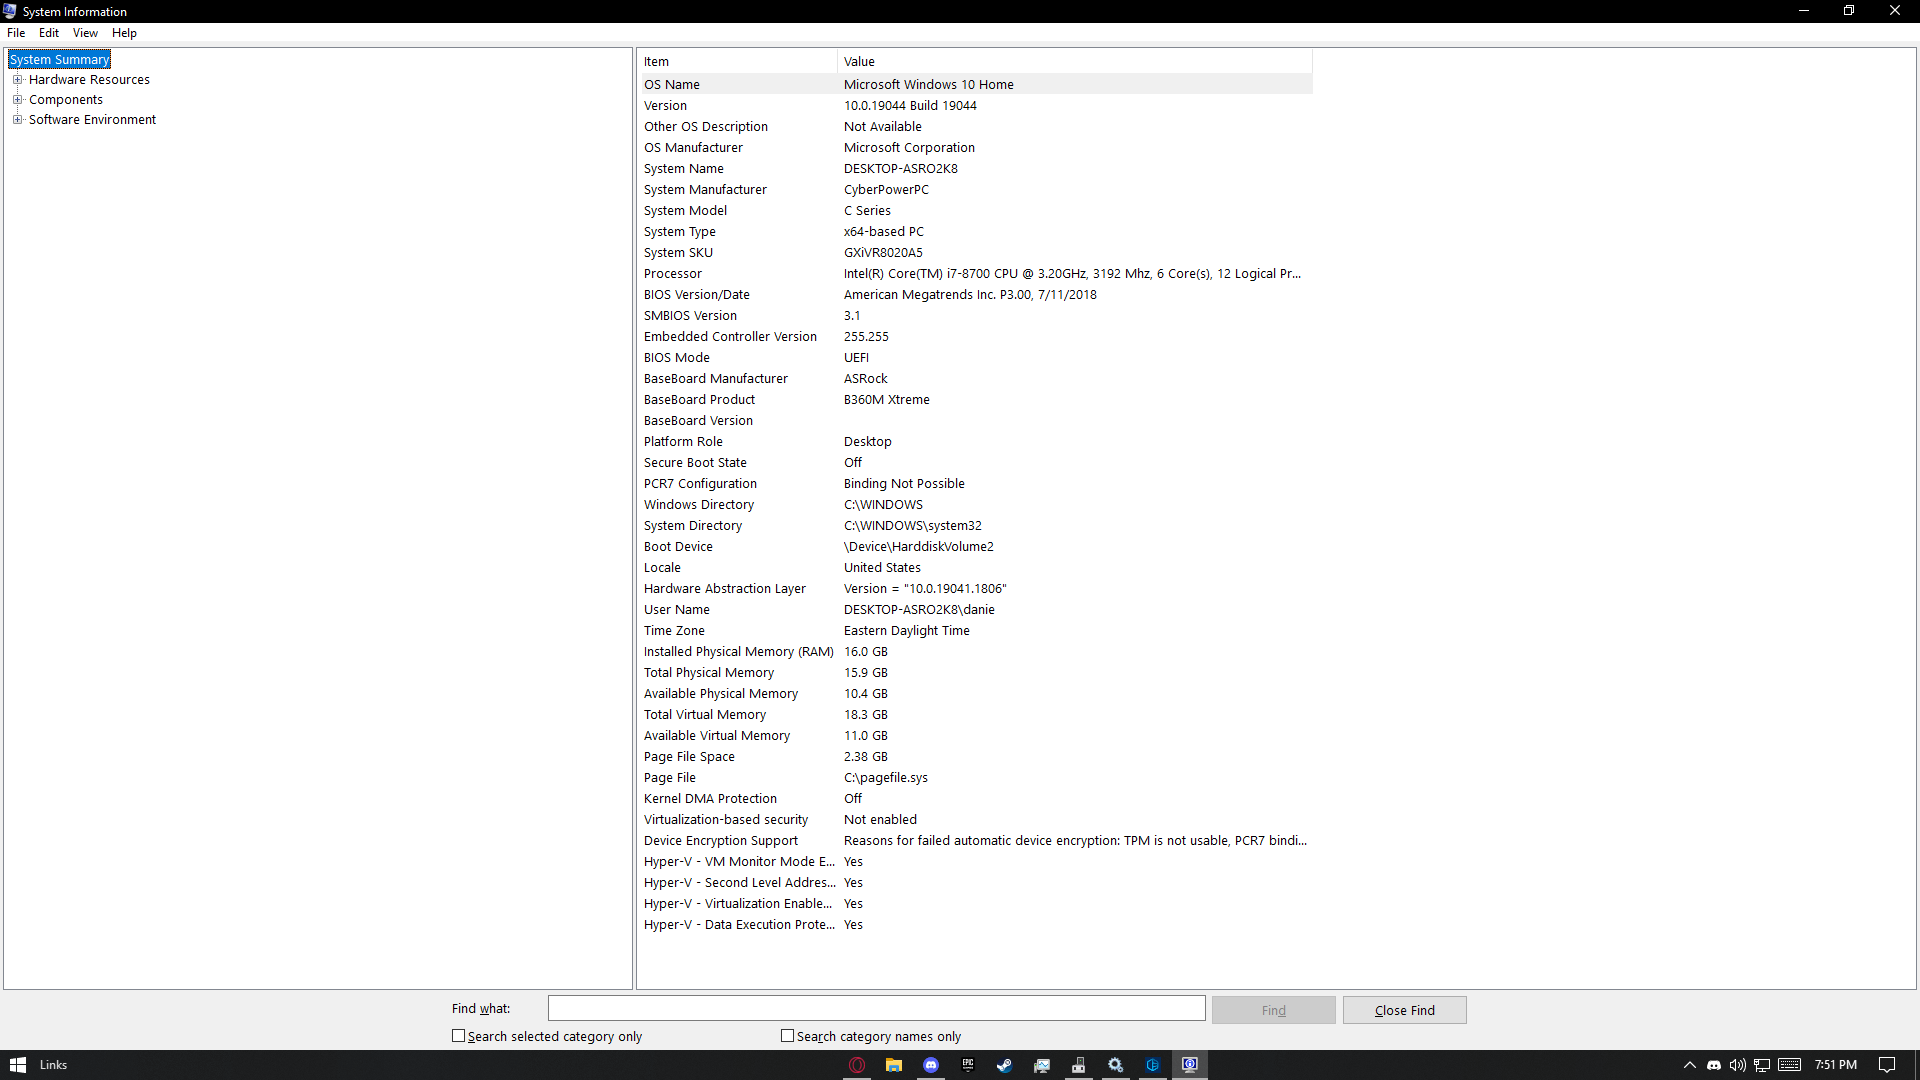The width and height of the screenshot is (1920, 1080).
Task: Show hidden system tray icons
Action: click(x=1690, y=1065)
